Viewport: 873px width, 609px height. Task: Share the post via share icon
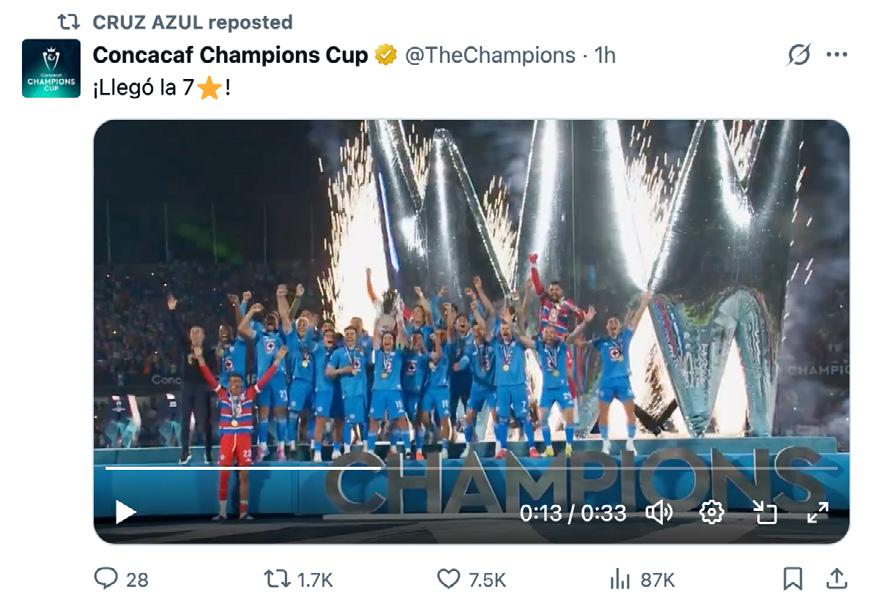coord(836,578)
